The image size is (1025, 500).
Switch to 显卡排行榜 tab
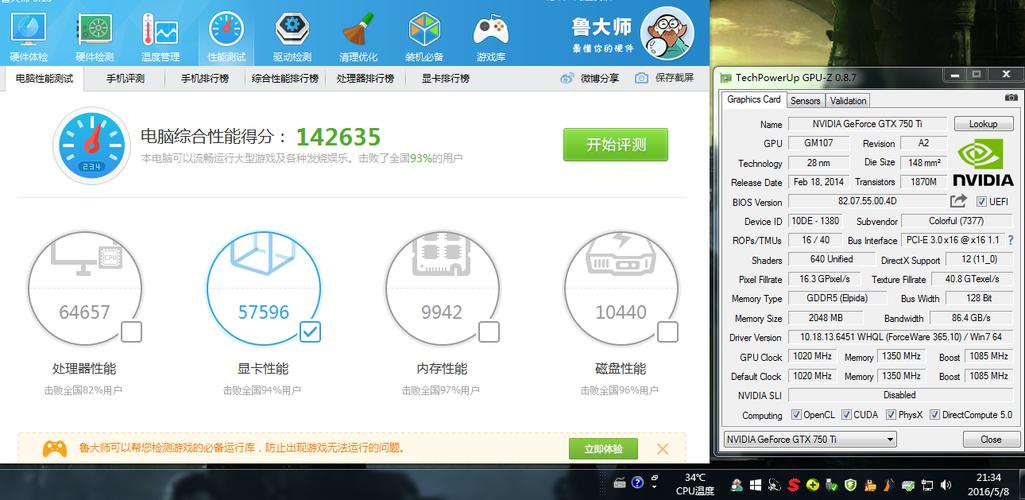(445, 78)
